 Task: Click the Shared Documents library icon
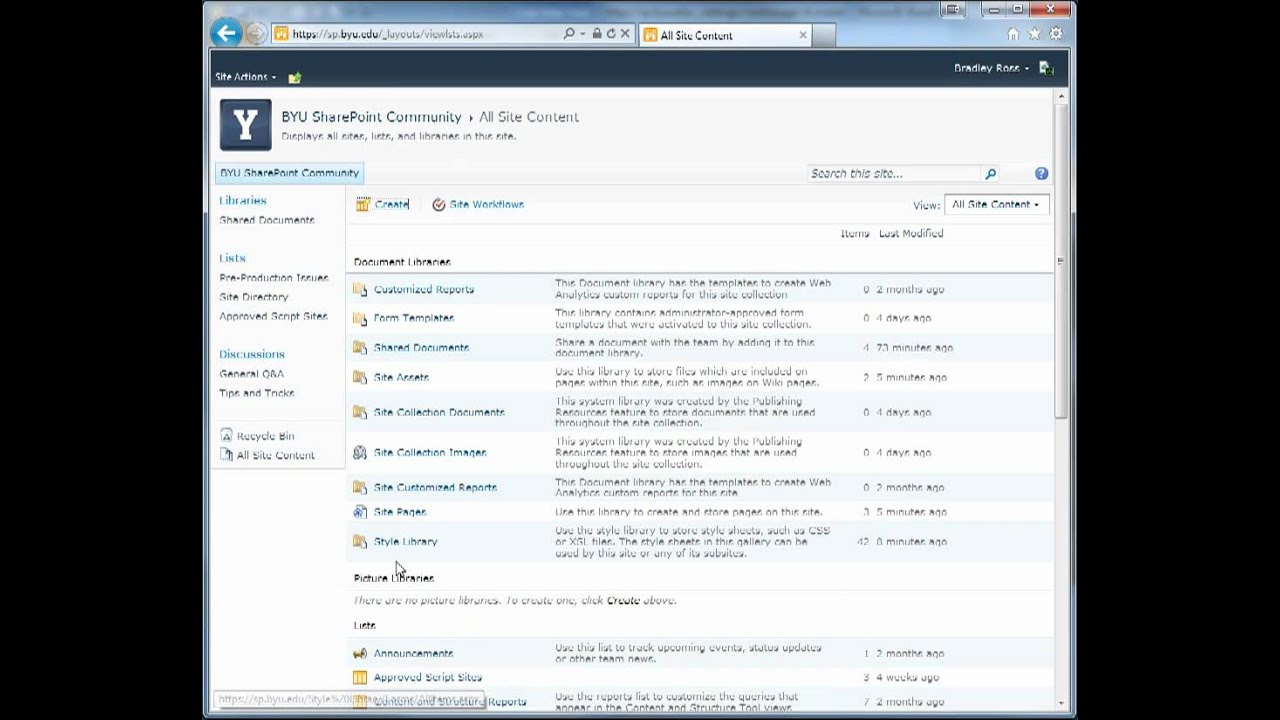[x=360, y=348]
